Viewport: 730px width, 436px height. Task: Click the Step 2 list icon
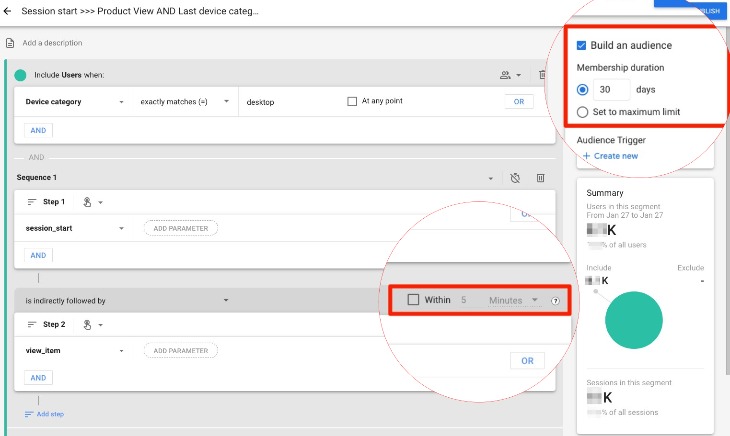pos(32,324)
